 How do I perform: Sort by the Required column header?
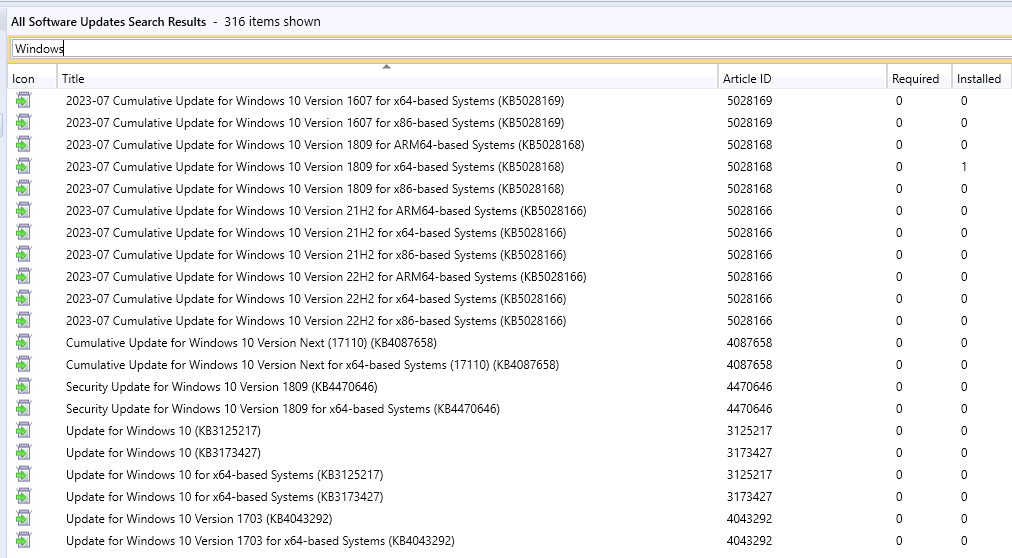pos(919,79)
